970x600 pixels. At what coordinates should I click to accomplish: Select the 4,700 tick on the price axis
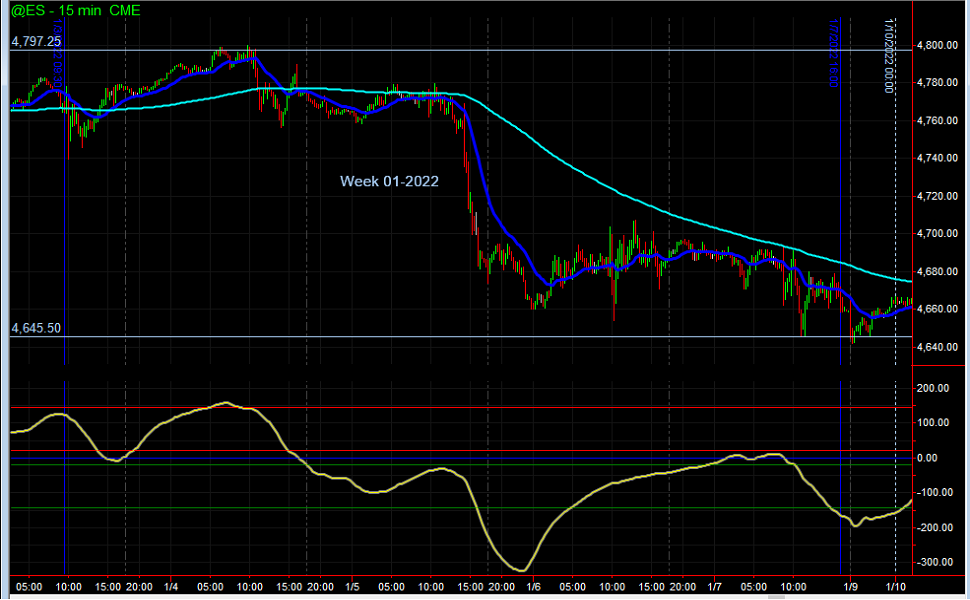(938, 234)
